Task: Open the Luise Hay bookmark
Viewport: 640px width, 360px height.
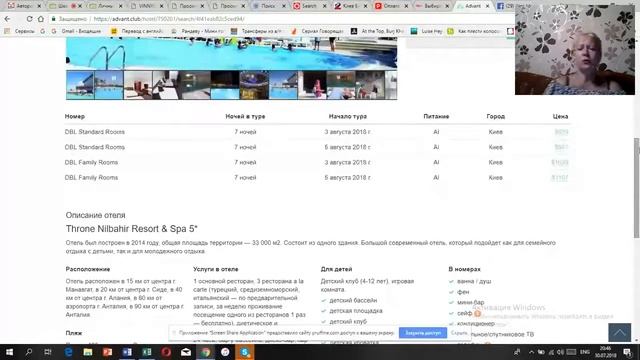Action: tap(427, 31)
